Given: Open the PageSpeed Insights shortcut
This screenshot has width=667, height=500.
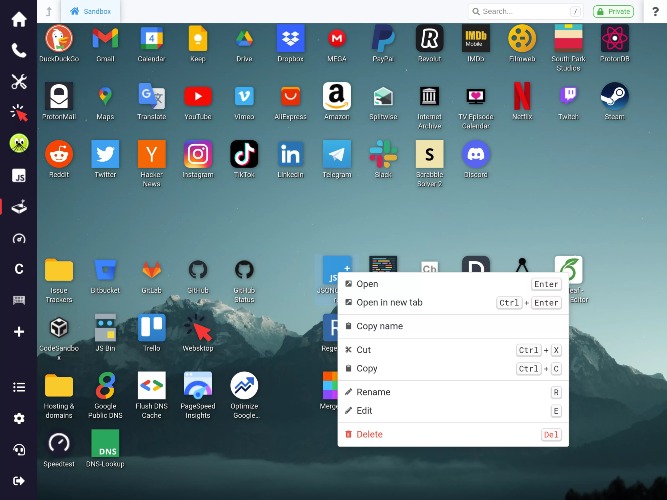Looking at the screenshot, I should (x=198, y=386).
